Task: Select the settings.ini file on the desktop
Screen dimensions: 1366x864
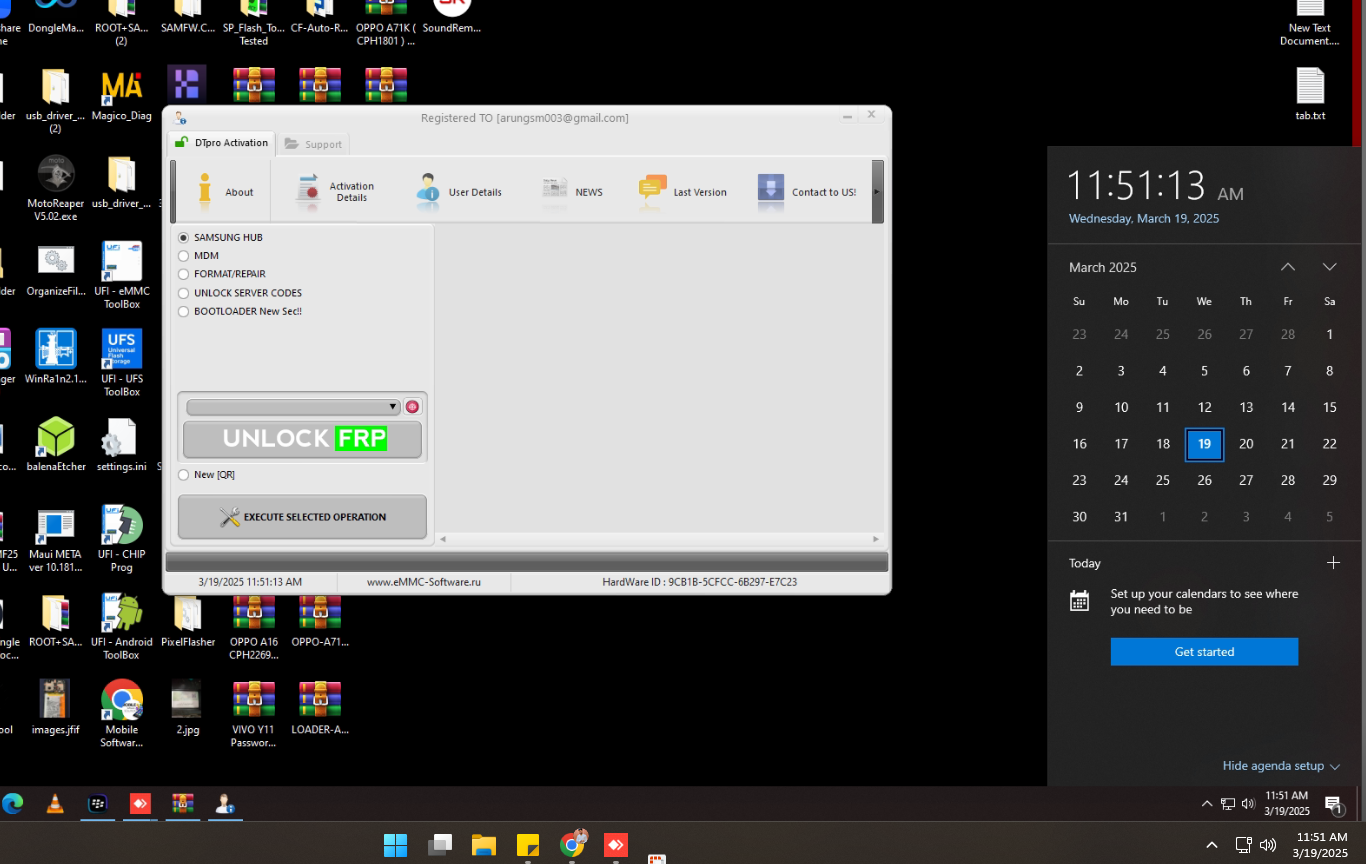Action: coord(122,444)
